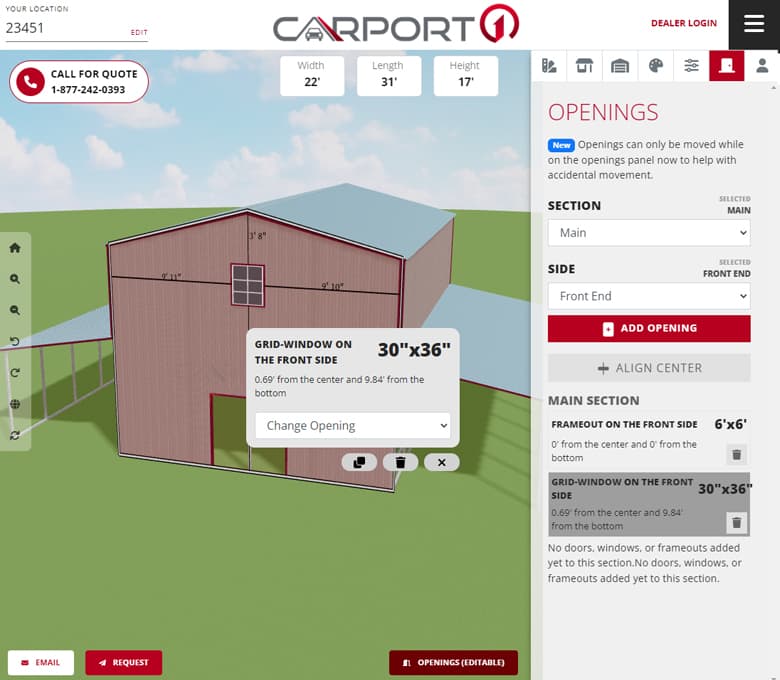The width and height of the screenshot is (780, 680).
Task: Close the grid-window popup
Action: (441, 462)
